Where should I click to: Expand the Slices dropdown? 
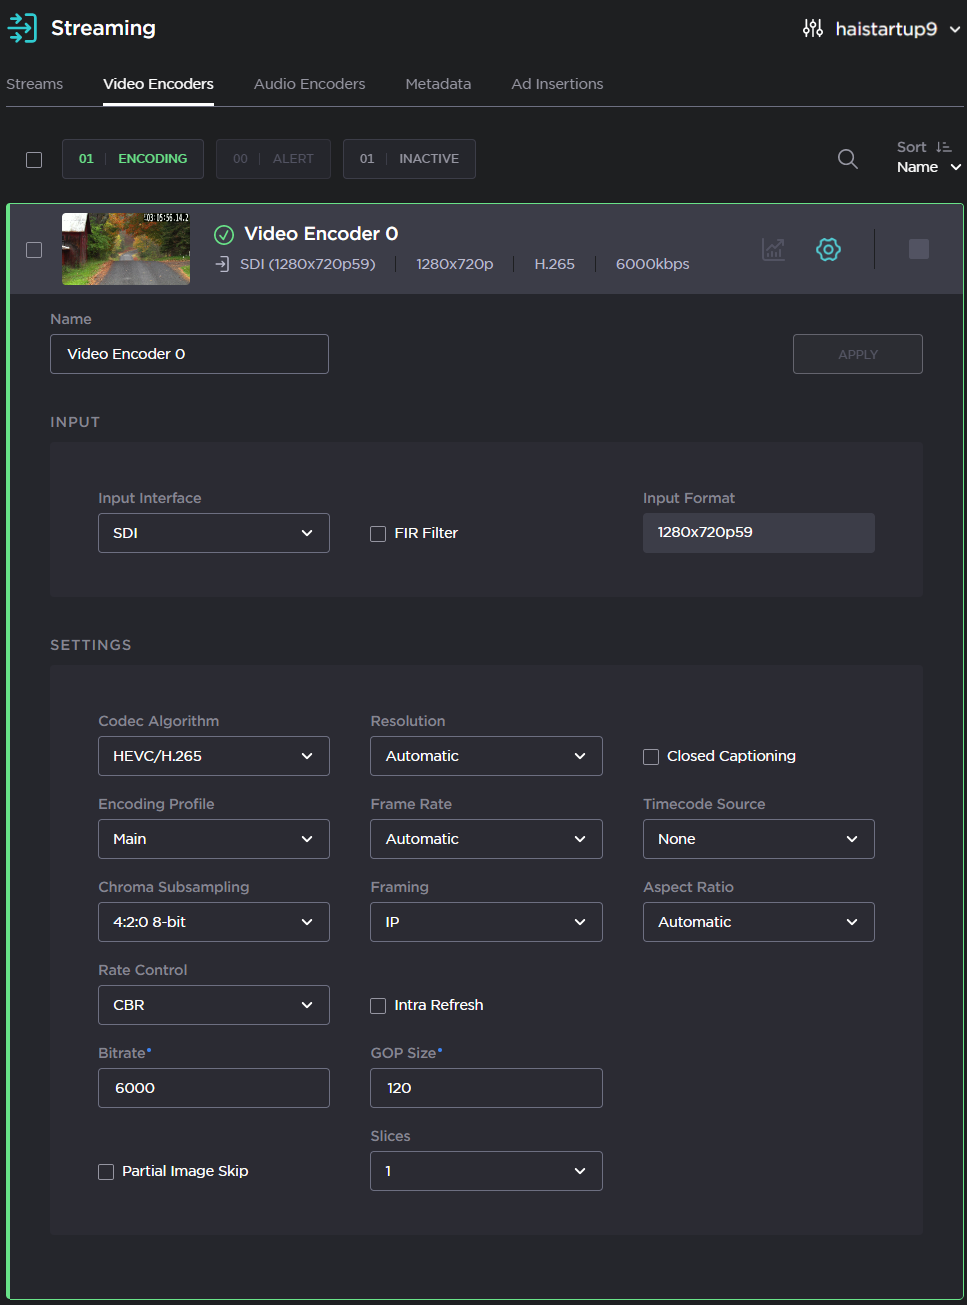486,1171
